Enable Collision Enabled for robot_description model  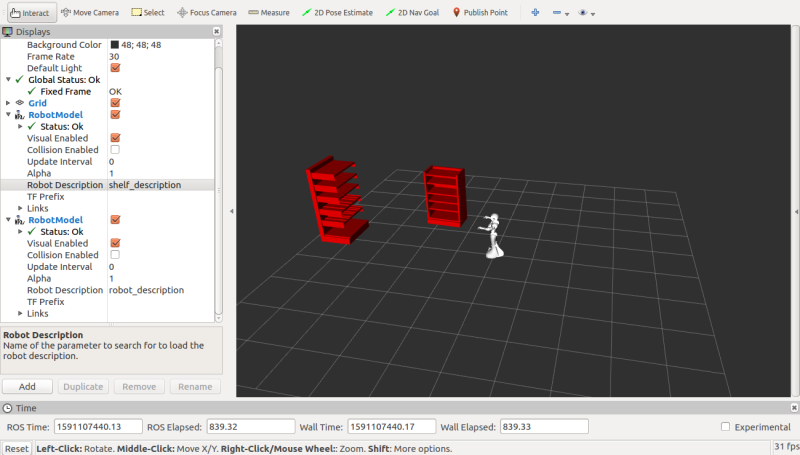[115, 255]
